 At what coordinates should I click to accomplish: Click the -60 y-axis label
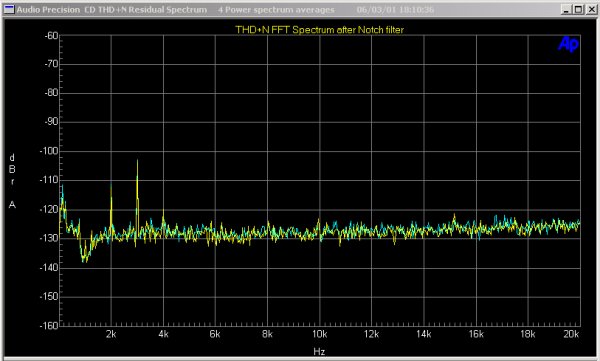(x=52, y=36)
